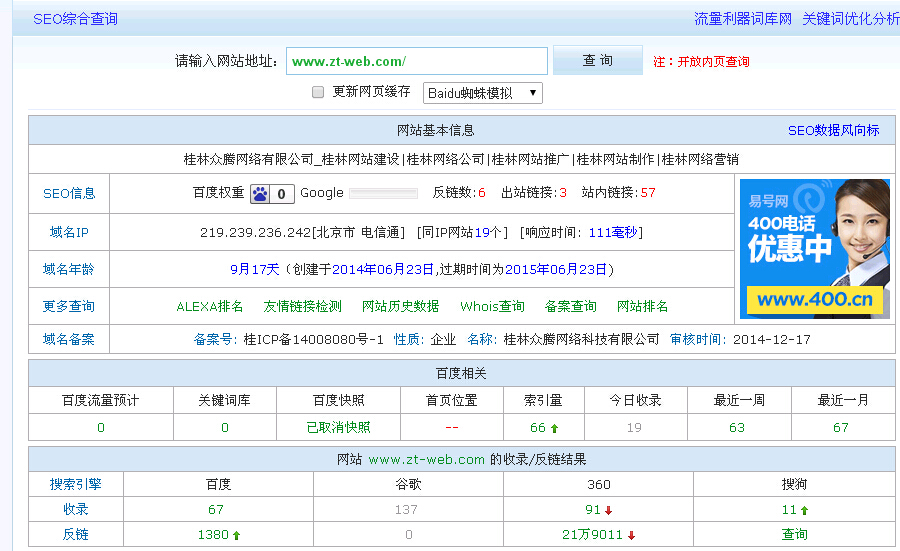Open the www.zt-web.com link in results header
Image resolution: width=900 pixels, height=551 pixels.
pyautogui.click(x=426, y=460)
